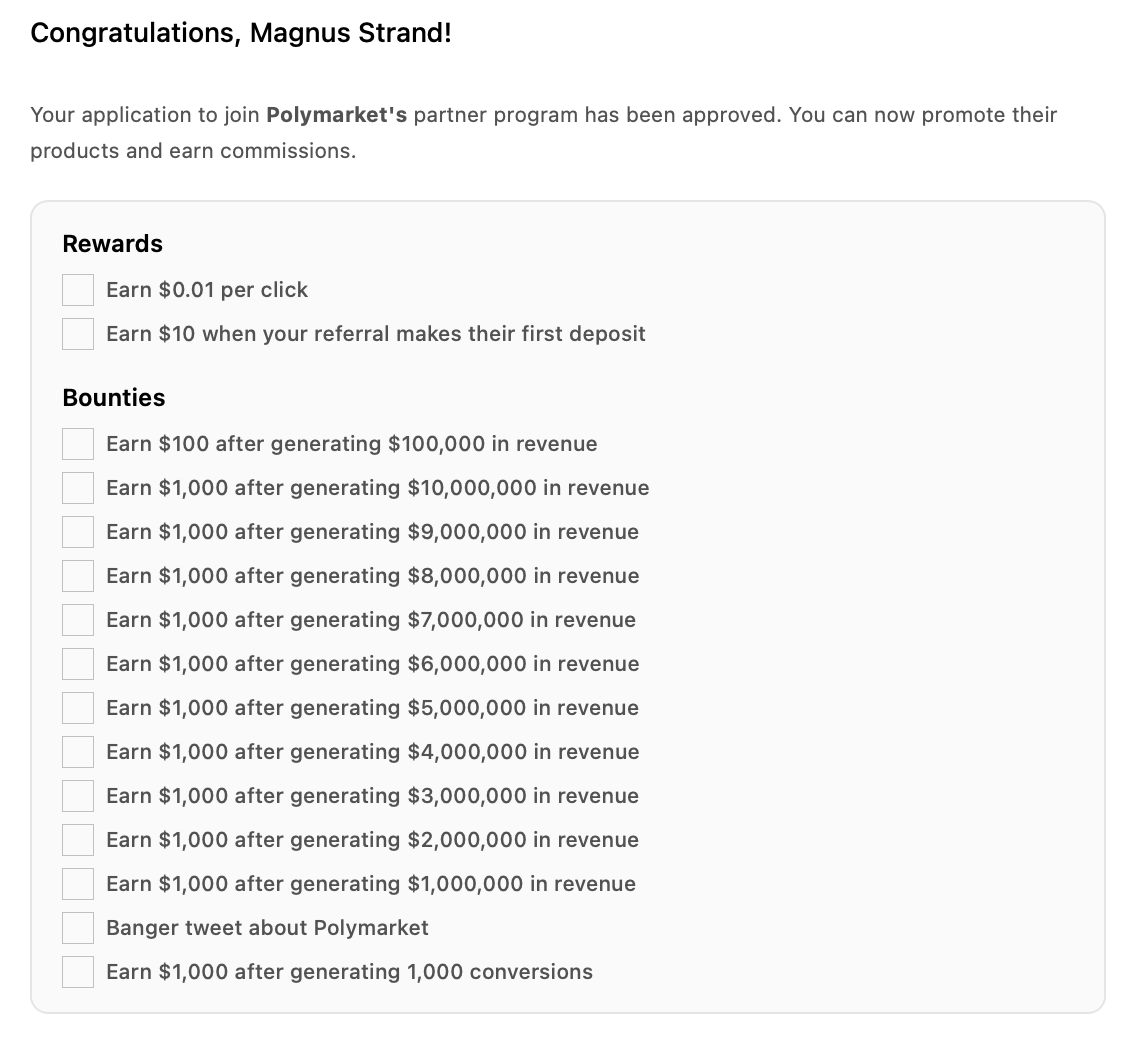
Task: Check the Banger tweet about Polymarket box
Action: (x=78, y=928)
